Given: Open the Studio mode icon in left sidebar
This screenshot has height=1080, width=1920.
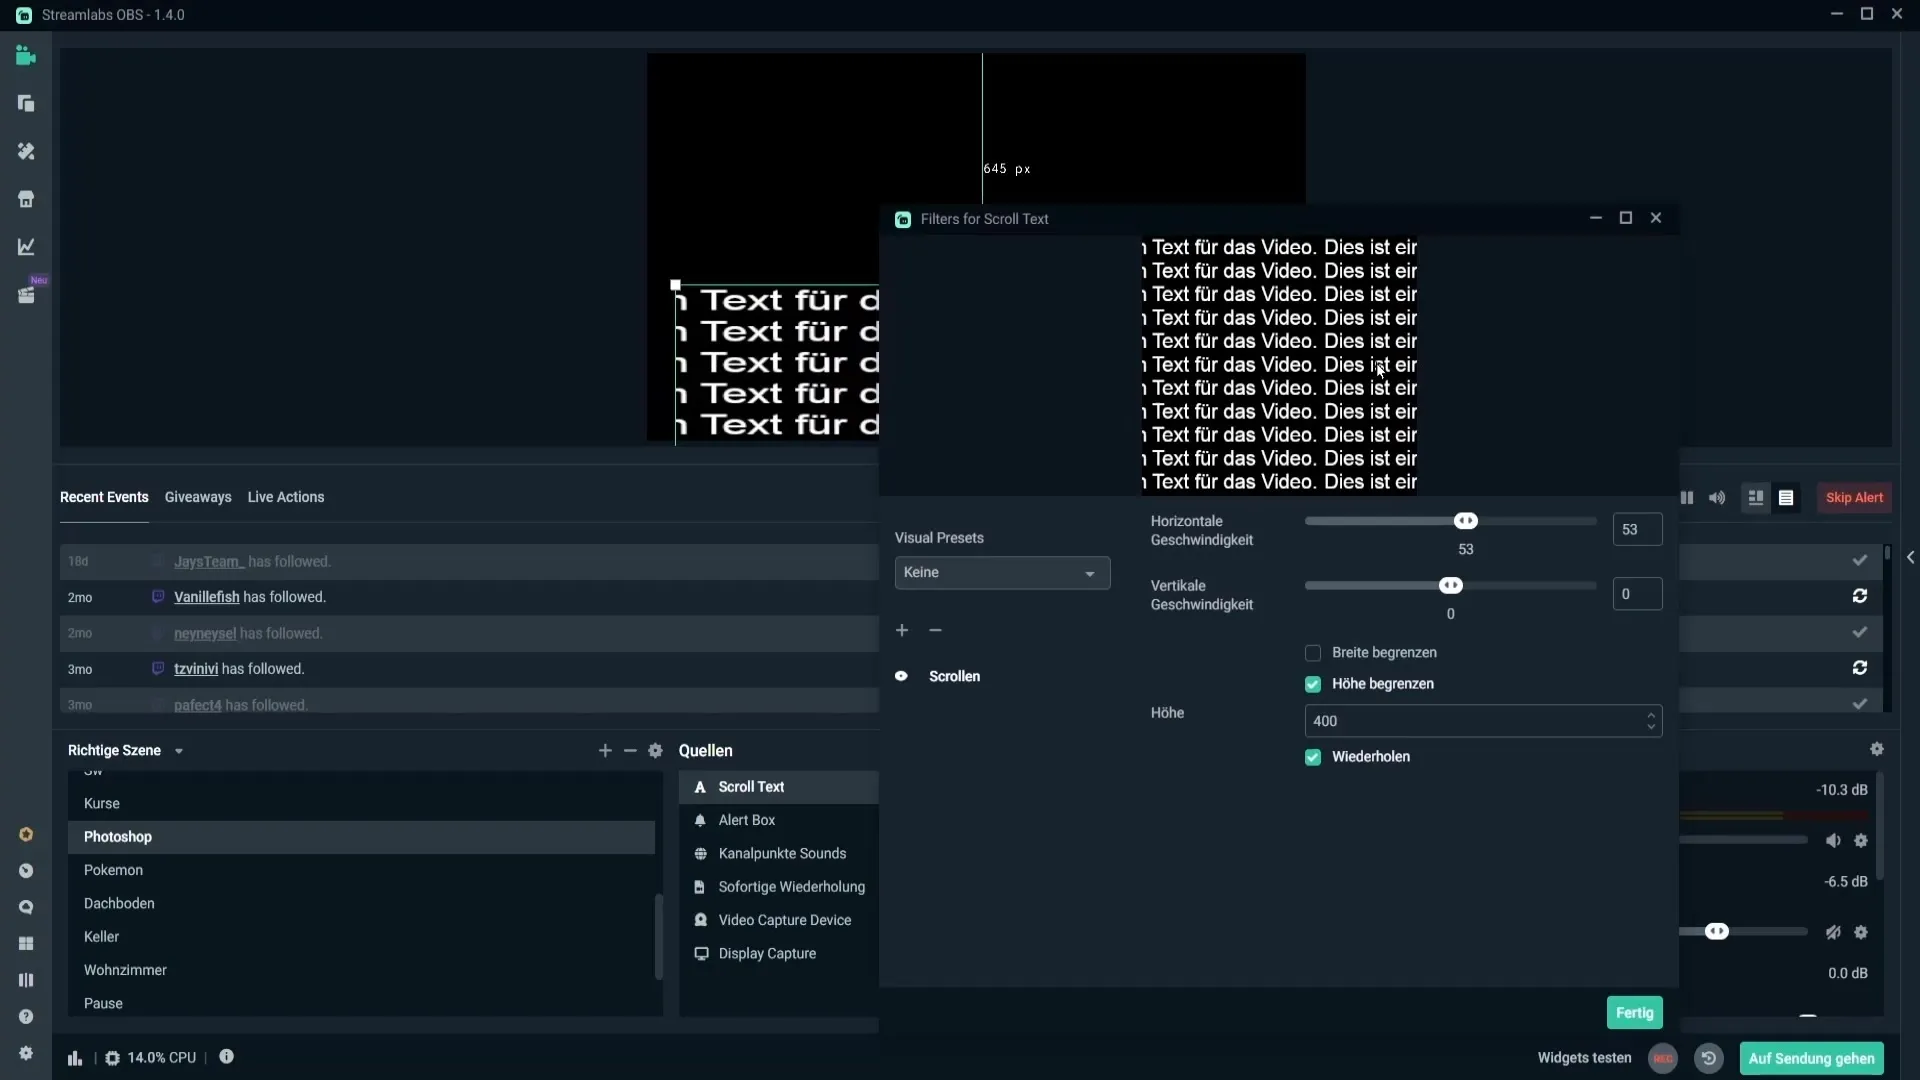Looking at the screenshot, I should click(26, 980).
